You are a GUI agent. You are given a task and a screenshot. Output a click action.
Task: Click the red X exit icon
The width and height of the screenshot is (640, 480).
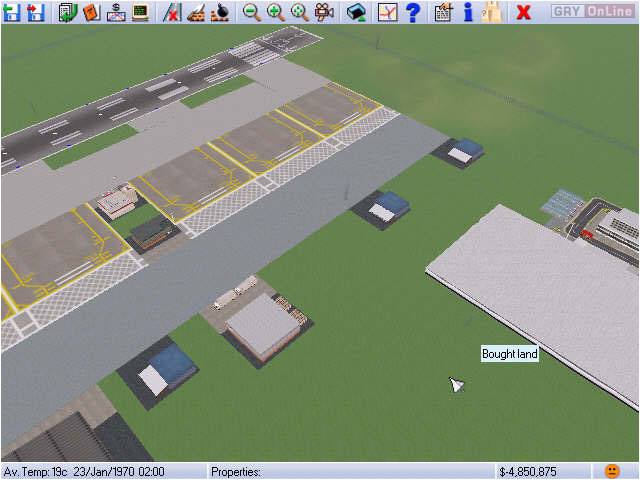coord(523,12)
